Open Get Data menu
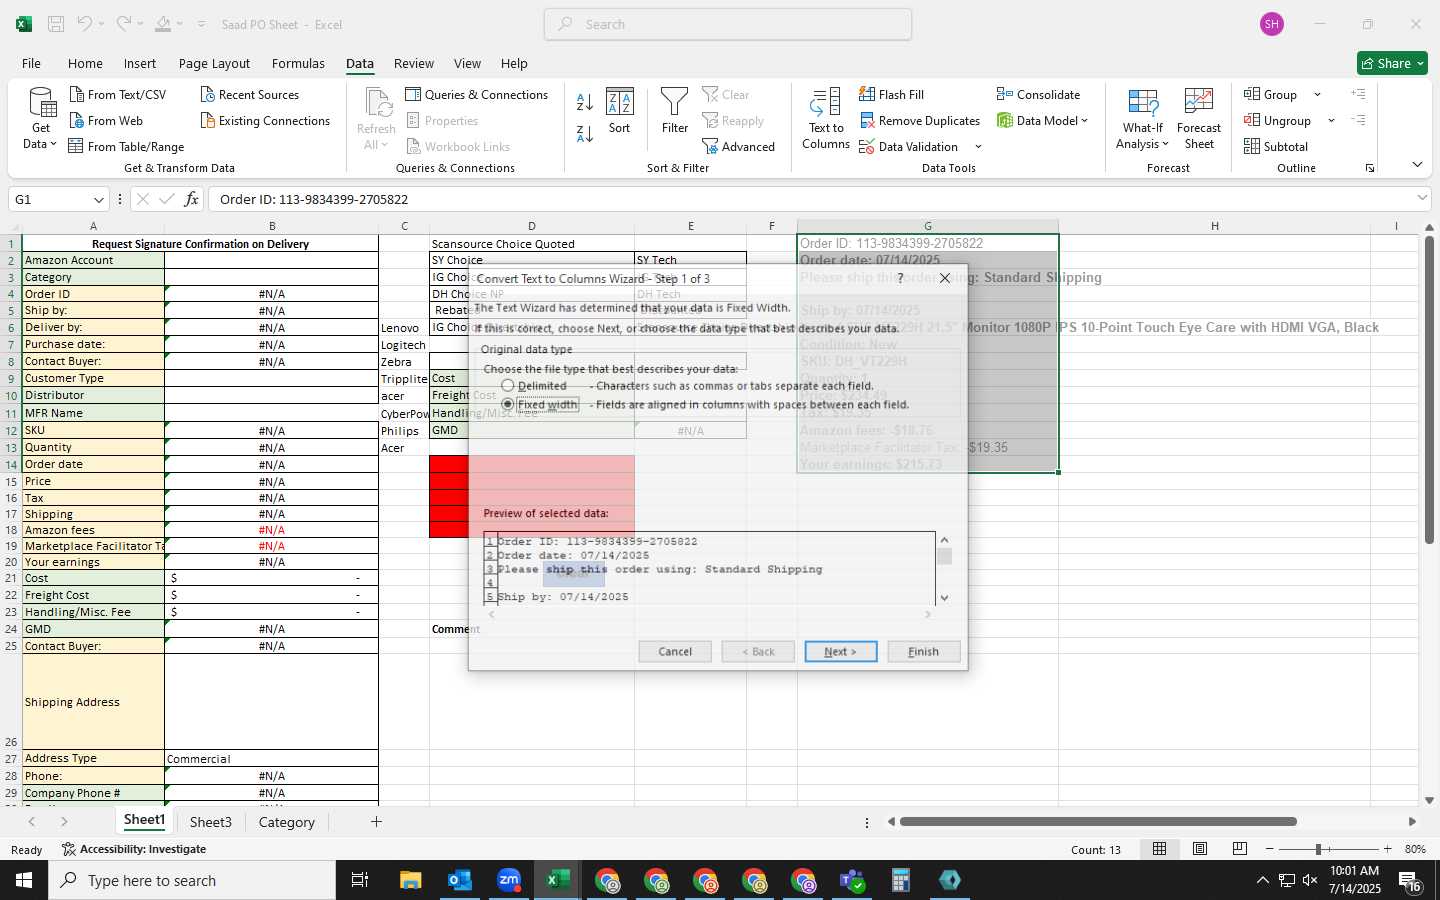Viewport: 1440px width, 900px height. click(x=41, y=118)
